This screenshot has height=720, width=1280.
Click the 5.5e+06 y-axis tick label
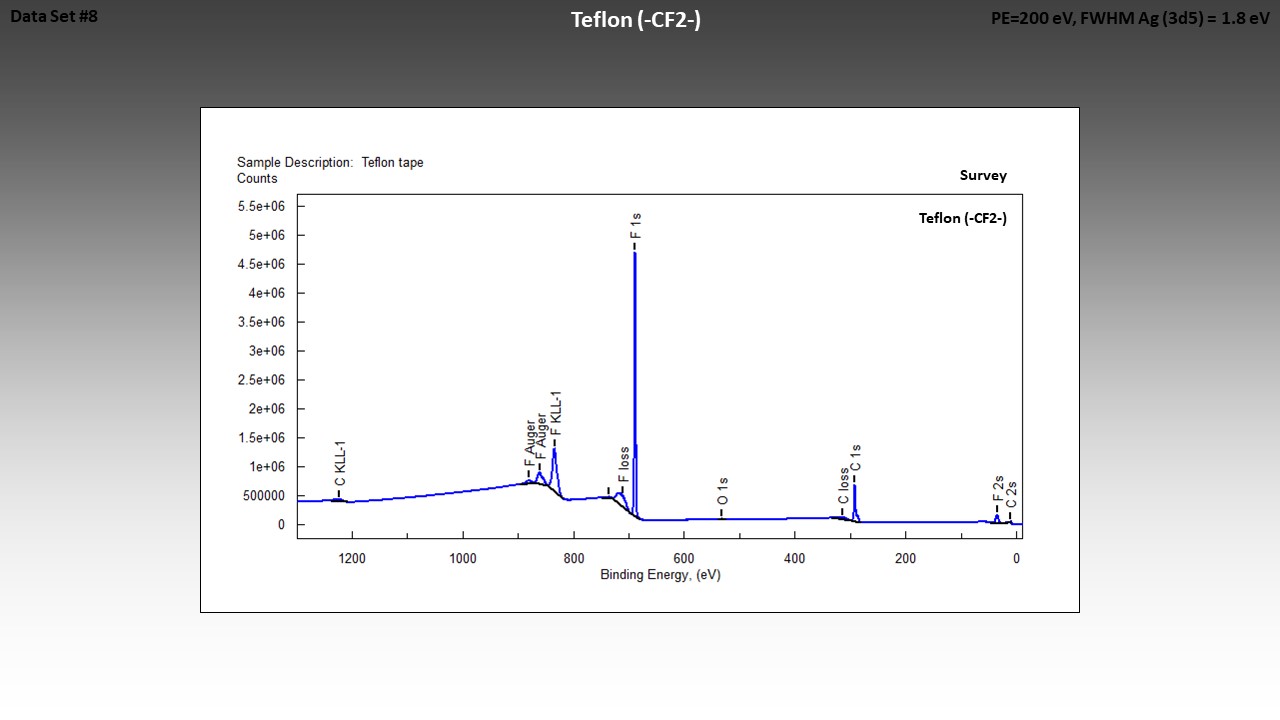click(x=261, y=206)
